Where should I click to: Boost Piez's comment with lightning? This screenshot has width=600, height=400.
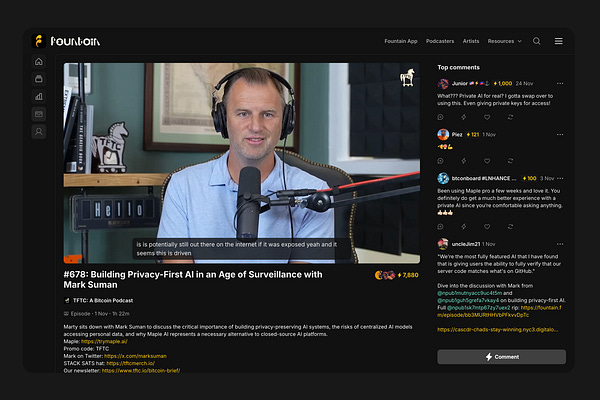(x=464, y=161)
